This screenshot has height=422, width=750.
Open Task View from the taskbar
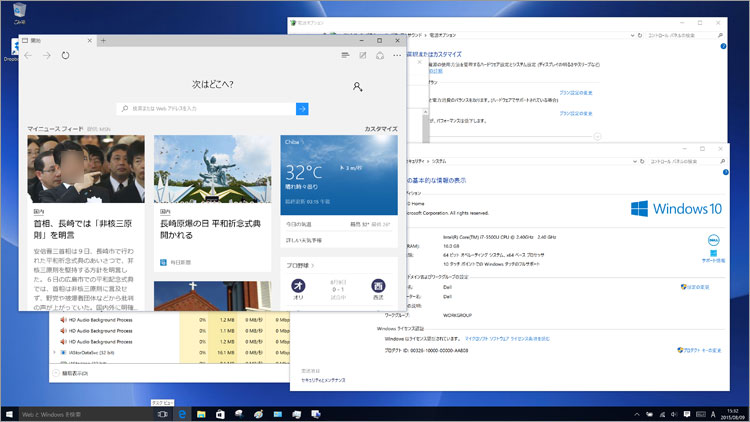(162, 413)
